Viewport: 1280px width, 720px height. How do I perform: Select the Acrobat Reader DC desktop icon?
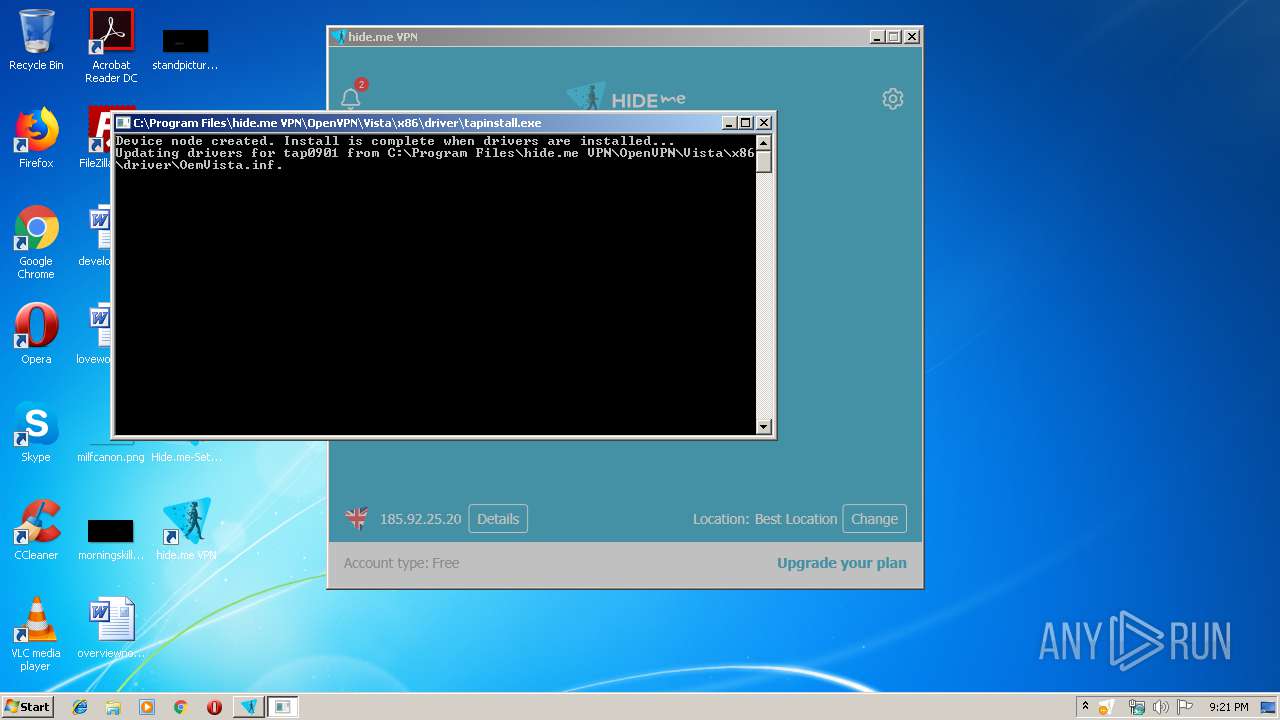point(111,46)
